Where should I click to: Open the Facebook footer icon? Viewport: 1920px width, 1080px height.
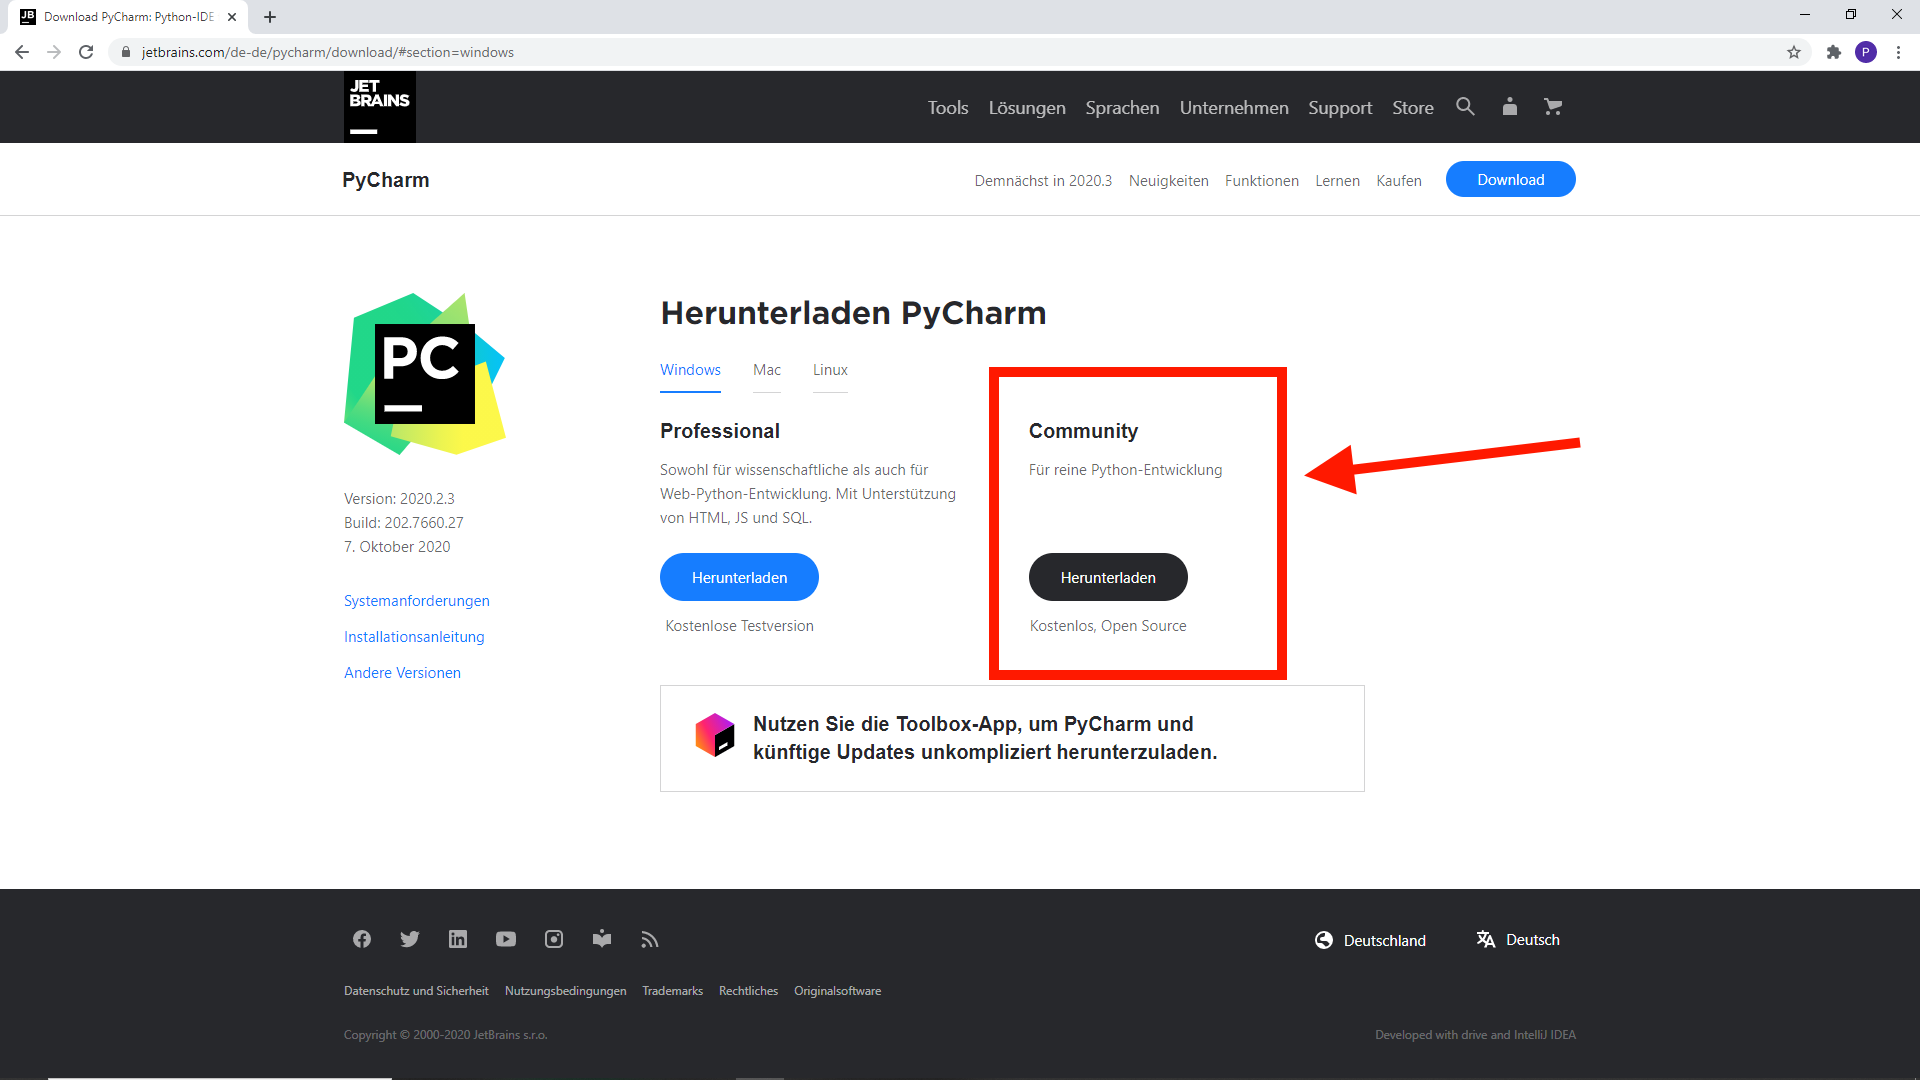362,939
